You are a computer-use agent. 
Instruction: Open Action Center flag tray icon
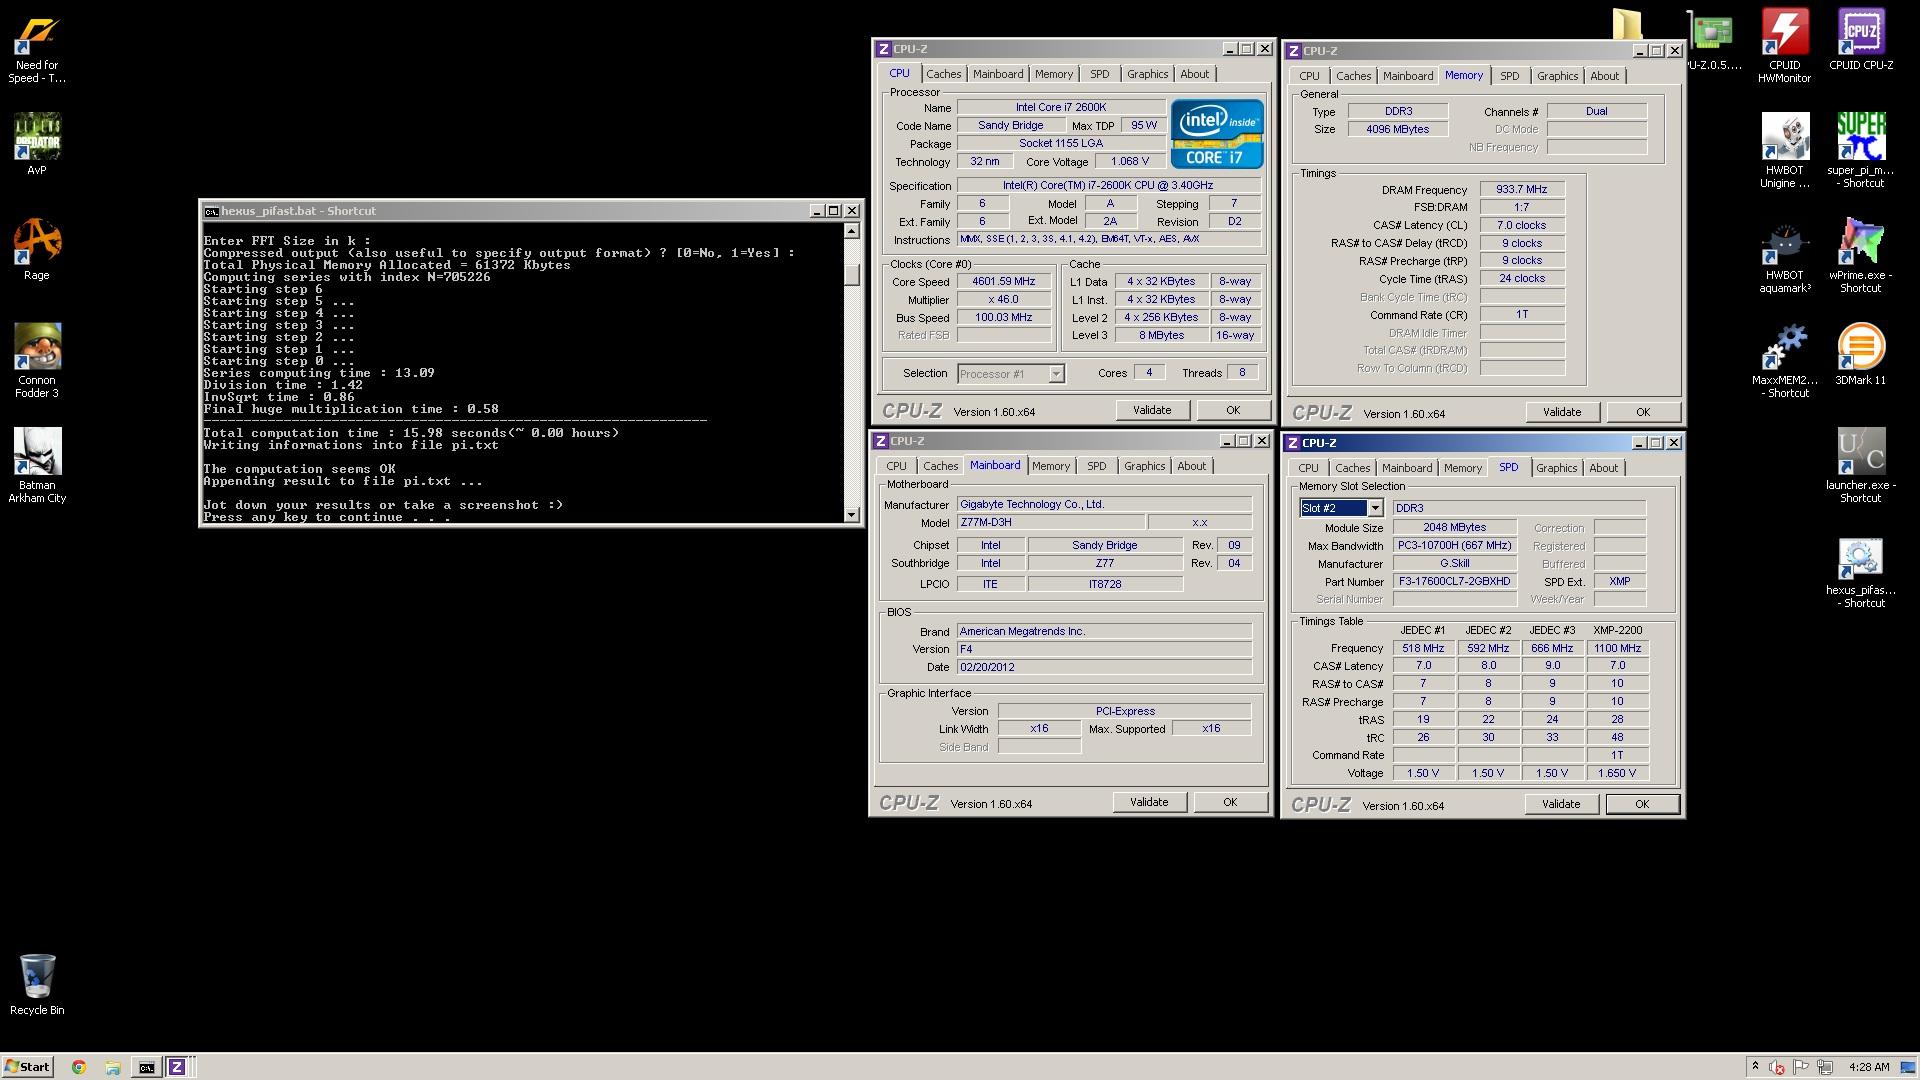point(1801,1067)
